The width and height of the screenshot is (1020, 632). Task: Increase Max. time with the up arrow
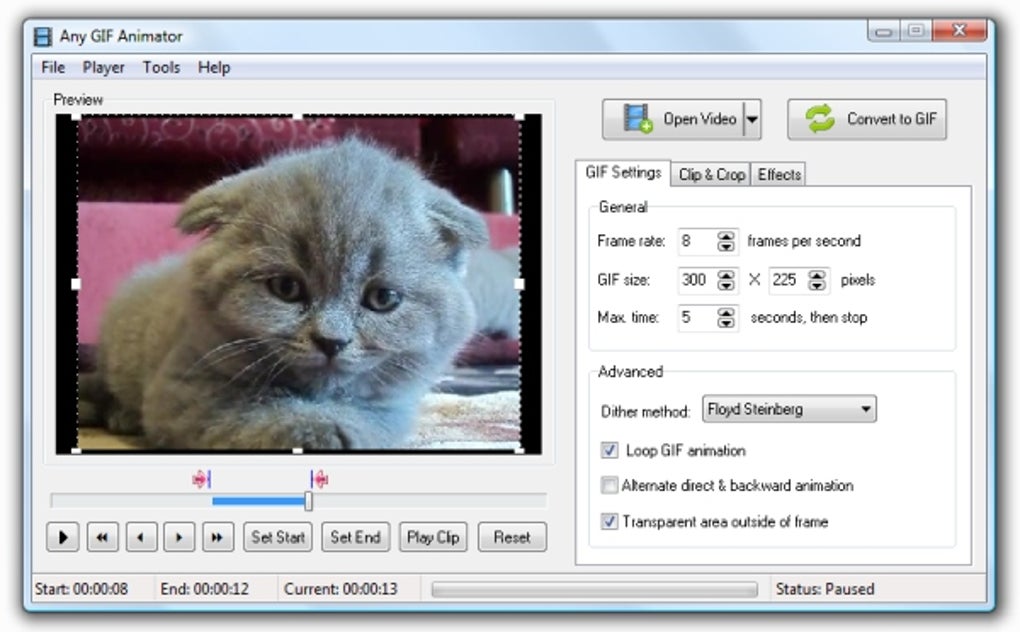pyautogui.click(x=726, y=312)
